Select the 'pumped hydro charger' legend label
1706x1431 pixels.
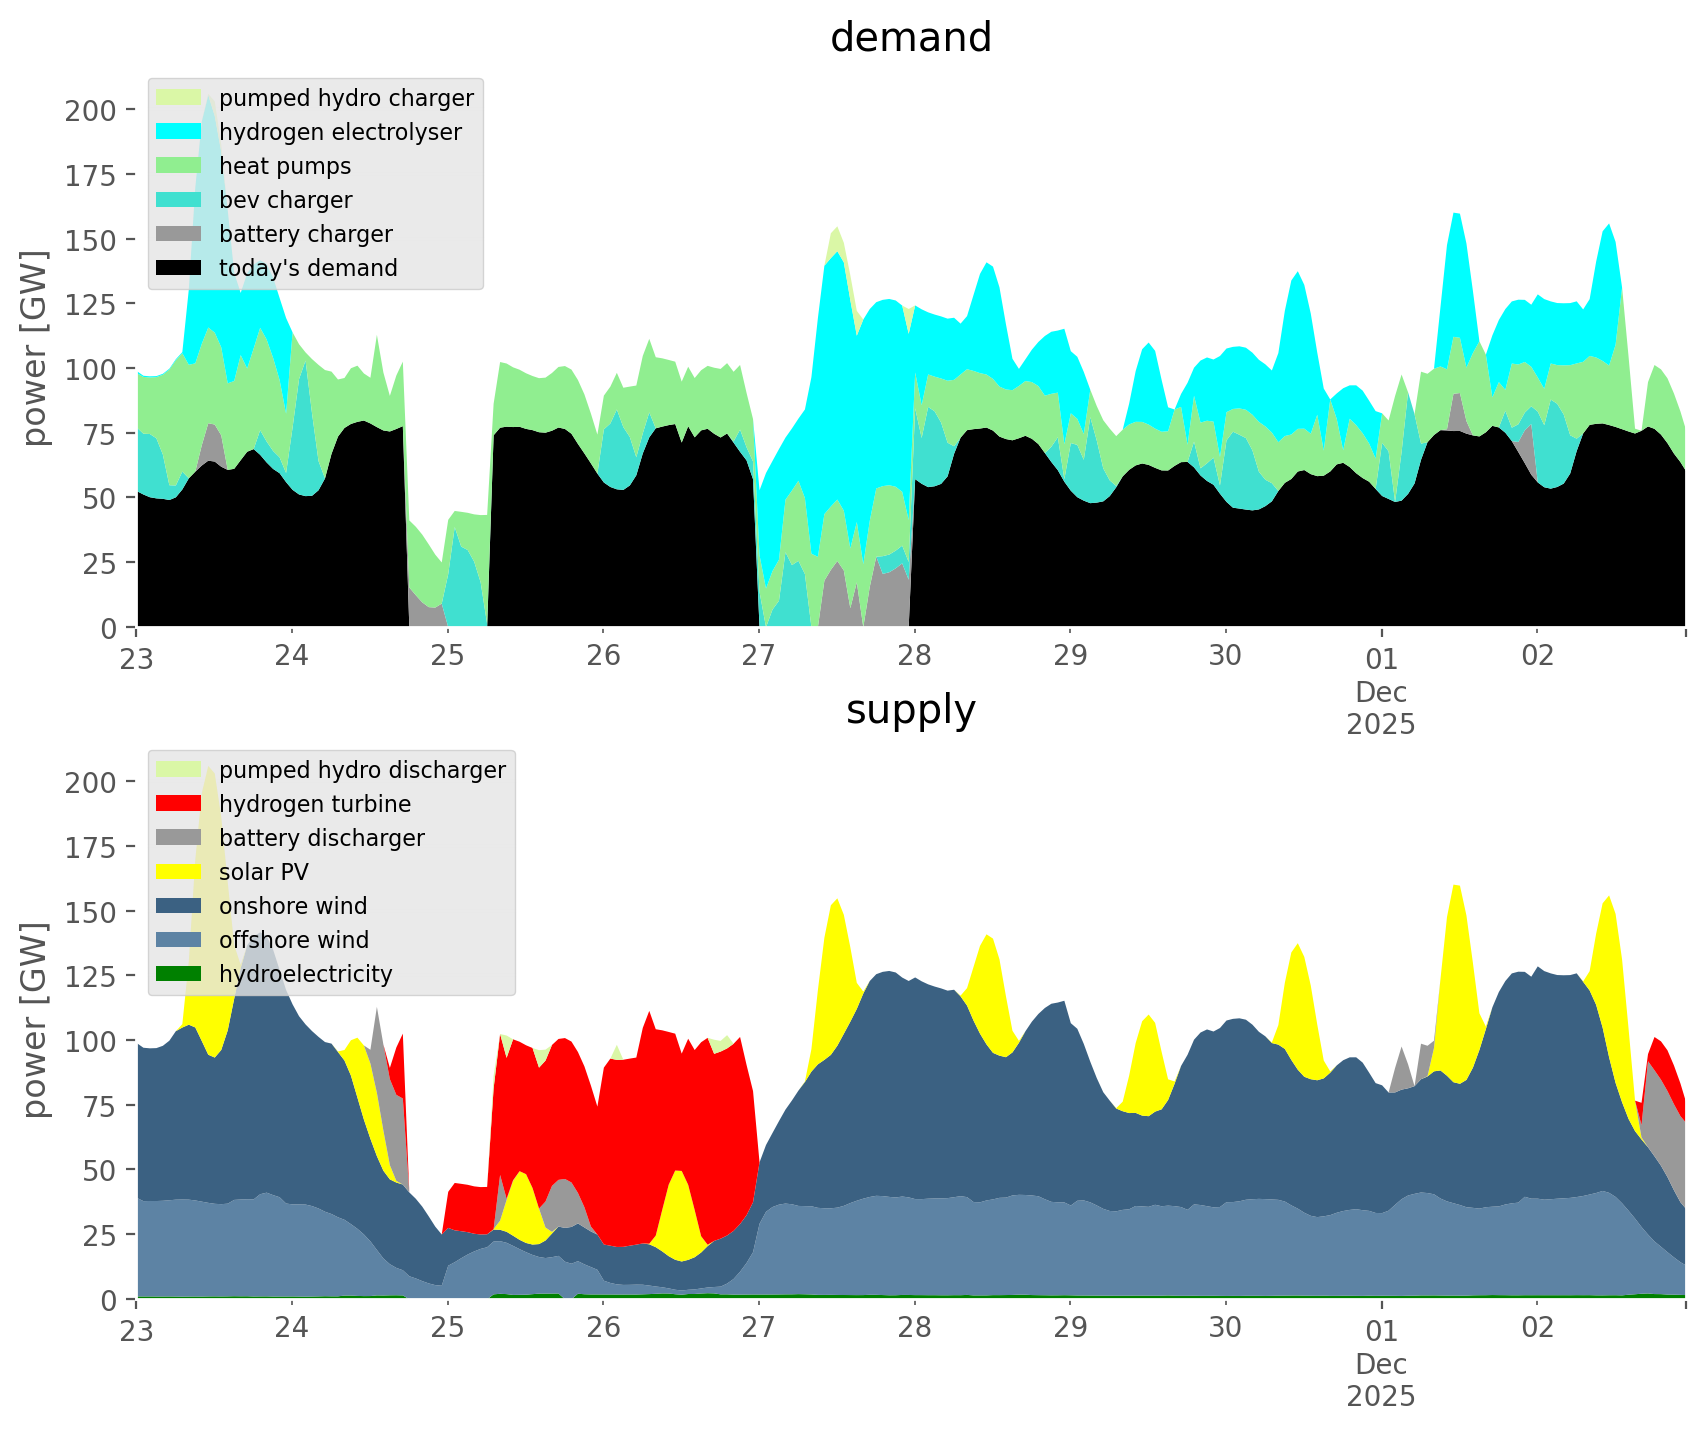[346, 98]
